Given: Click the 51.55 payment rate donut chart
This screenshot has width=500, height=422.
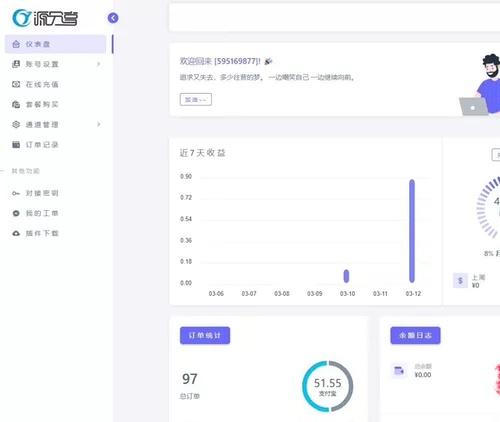Looking at the screenshot, I should 328,386.
